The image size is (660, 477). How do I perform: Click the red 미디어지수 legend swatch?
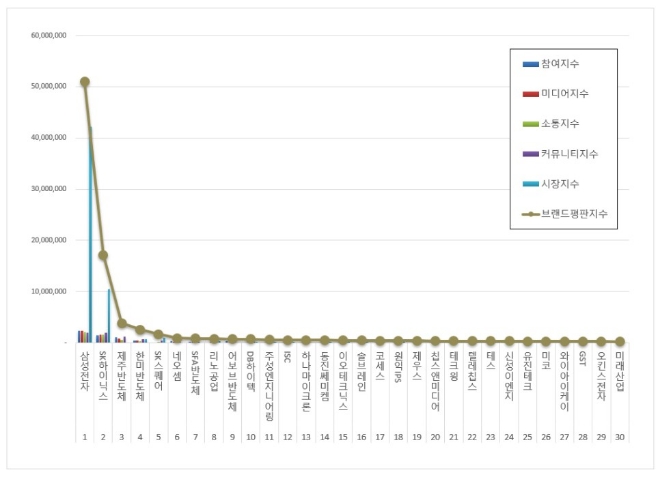530,94
